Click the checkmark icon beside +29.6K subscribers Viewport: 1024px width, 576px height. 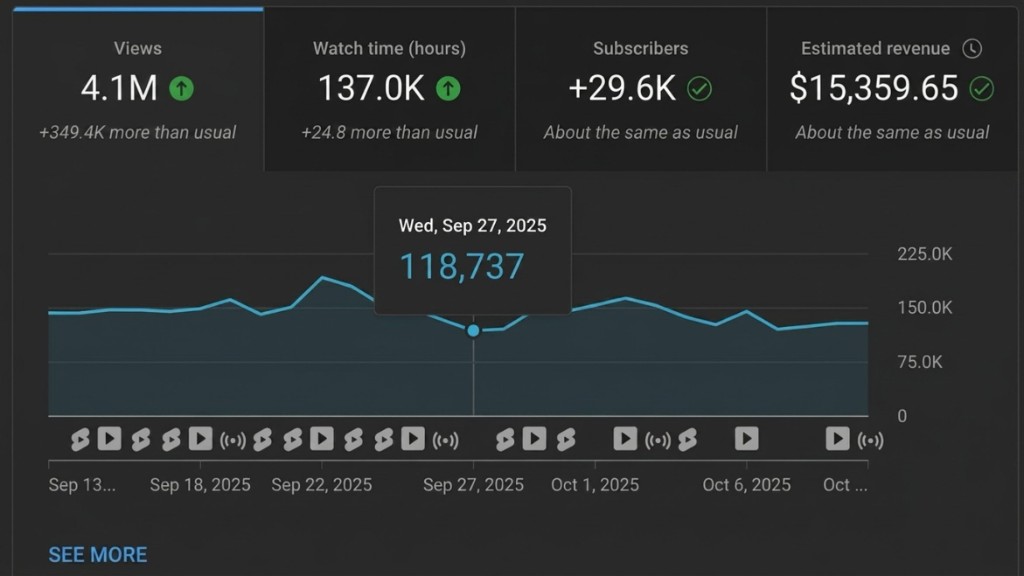click(x=699, y=88)
